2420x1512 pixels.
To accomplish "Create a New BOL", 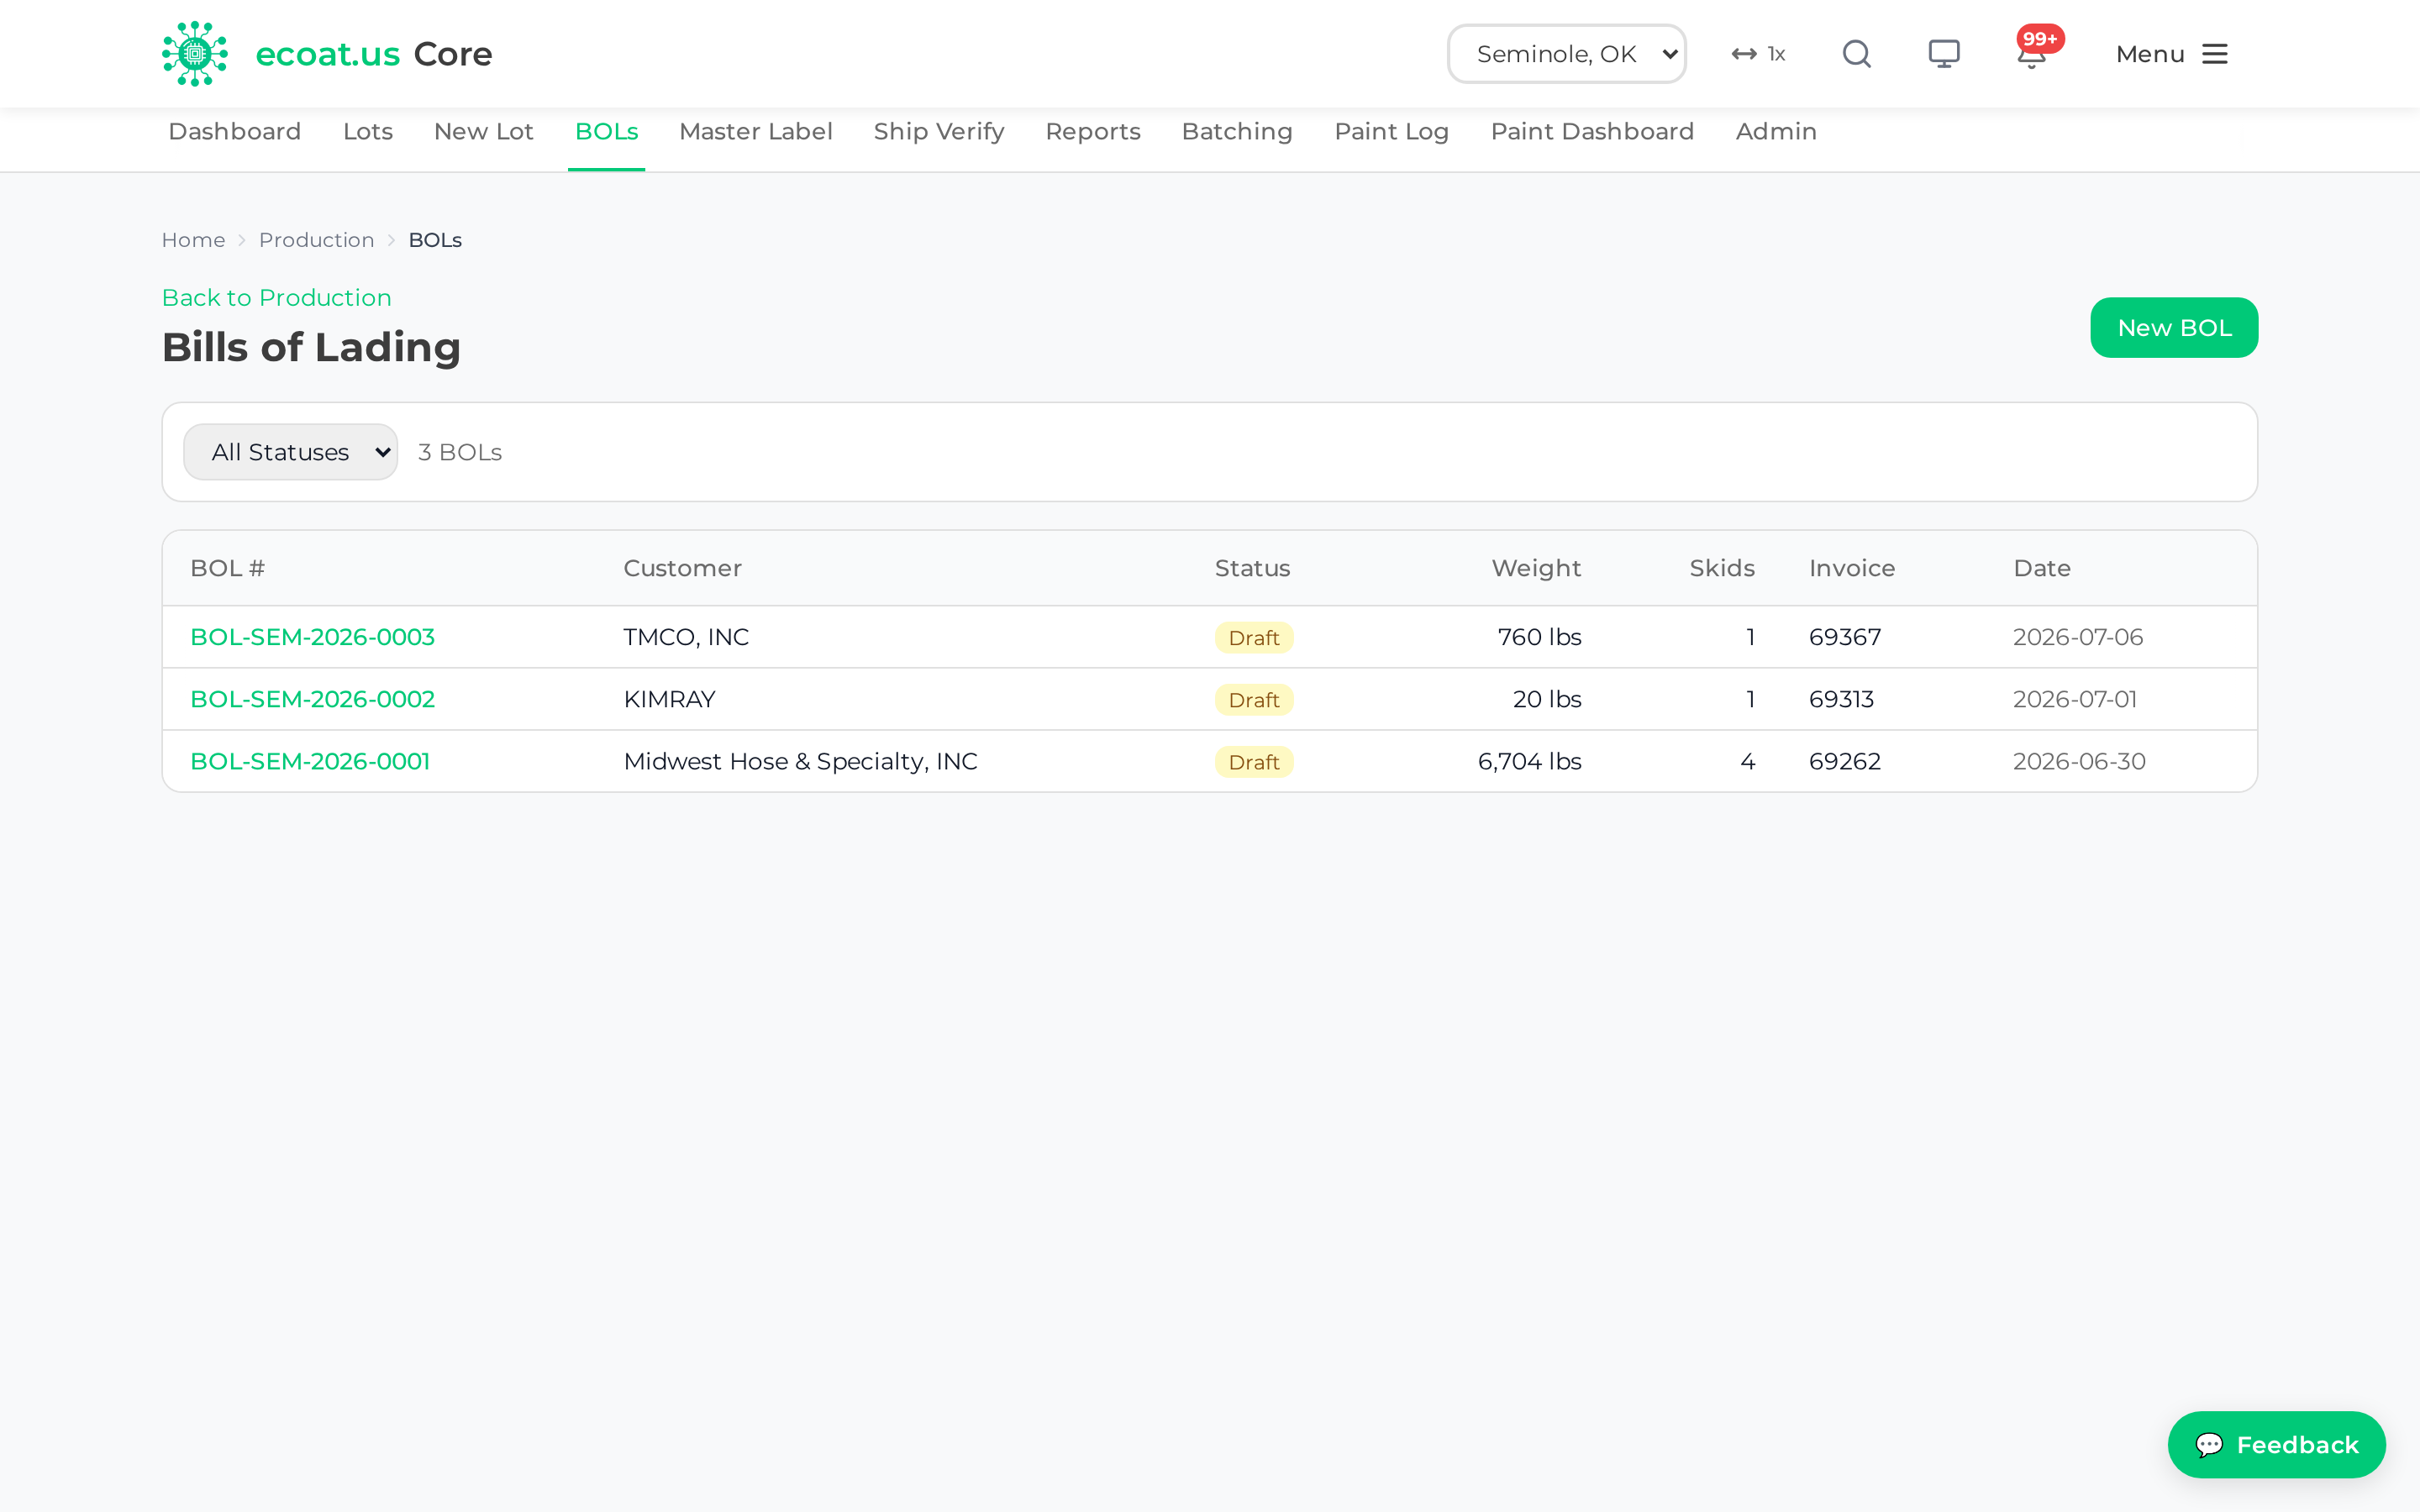I will (2174, 327).
